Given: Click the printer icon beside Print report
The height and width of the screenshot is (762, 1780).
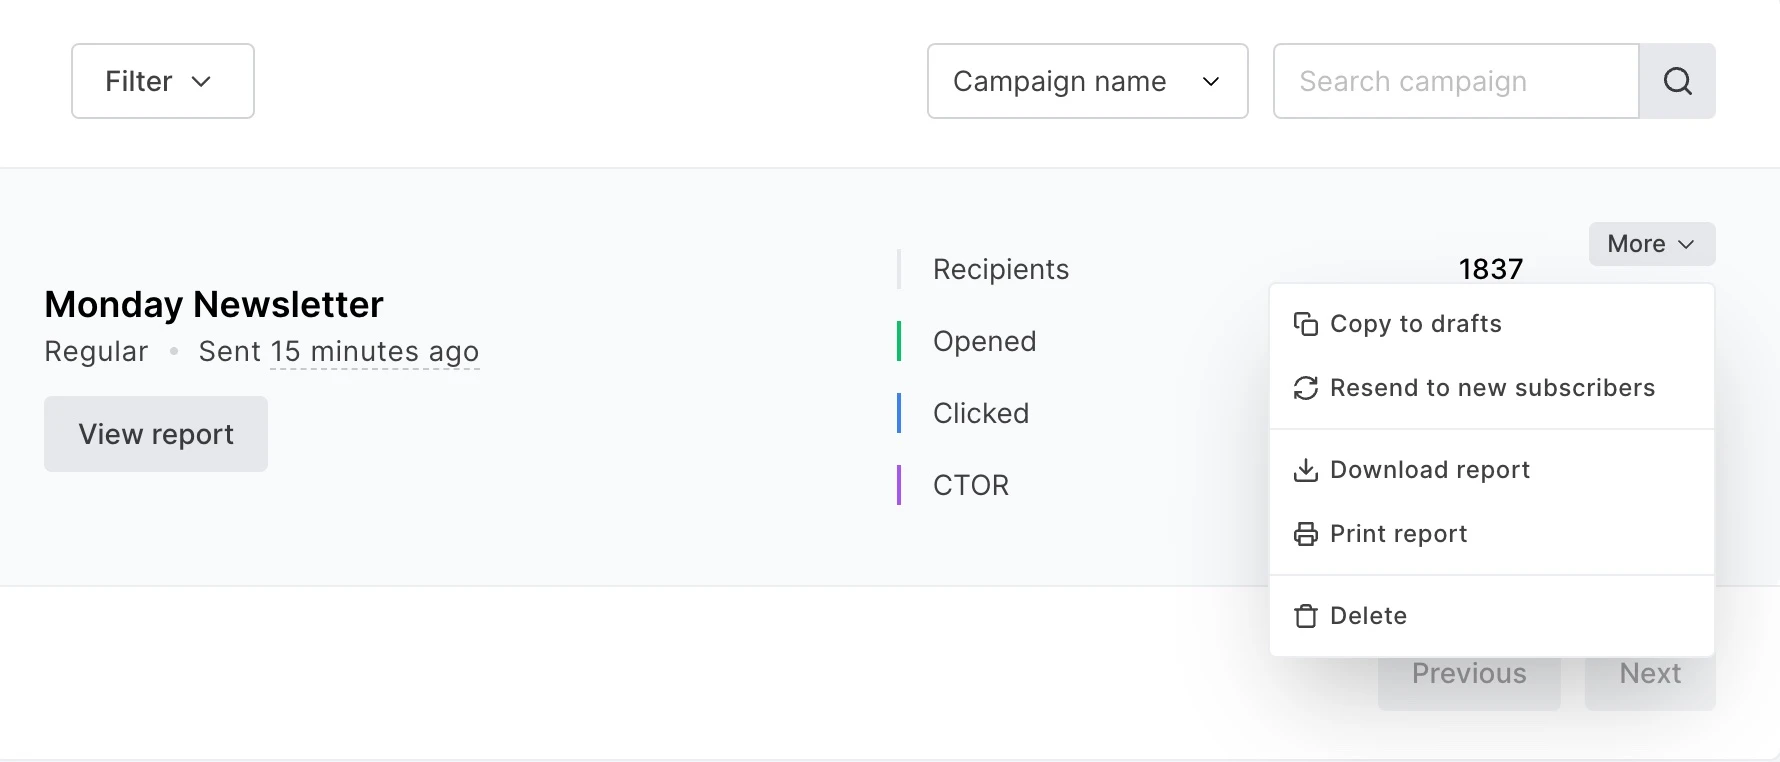Looking at the screenshot, I should (x=1305, y=534).
